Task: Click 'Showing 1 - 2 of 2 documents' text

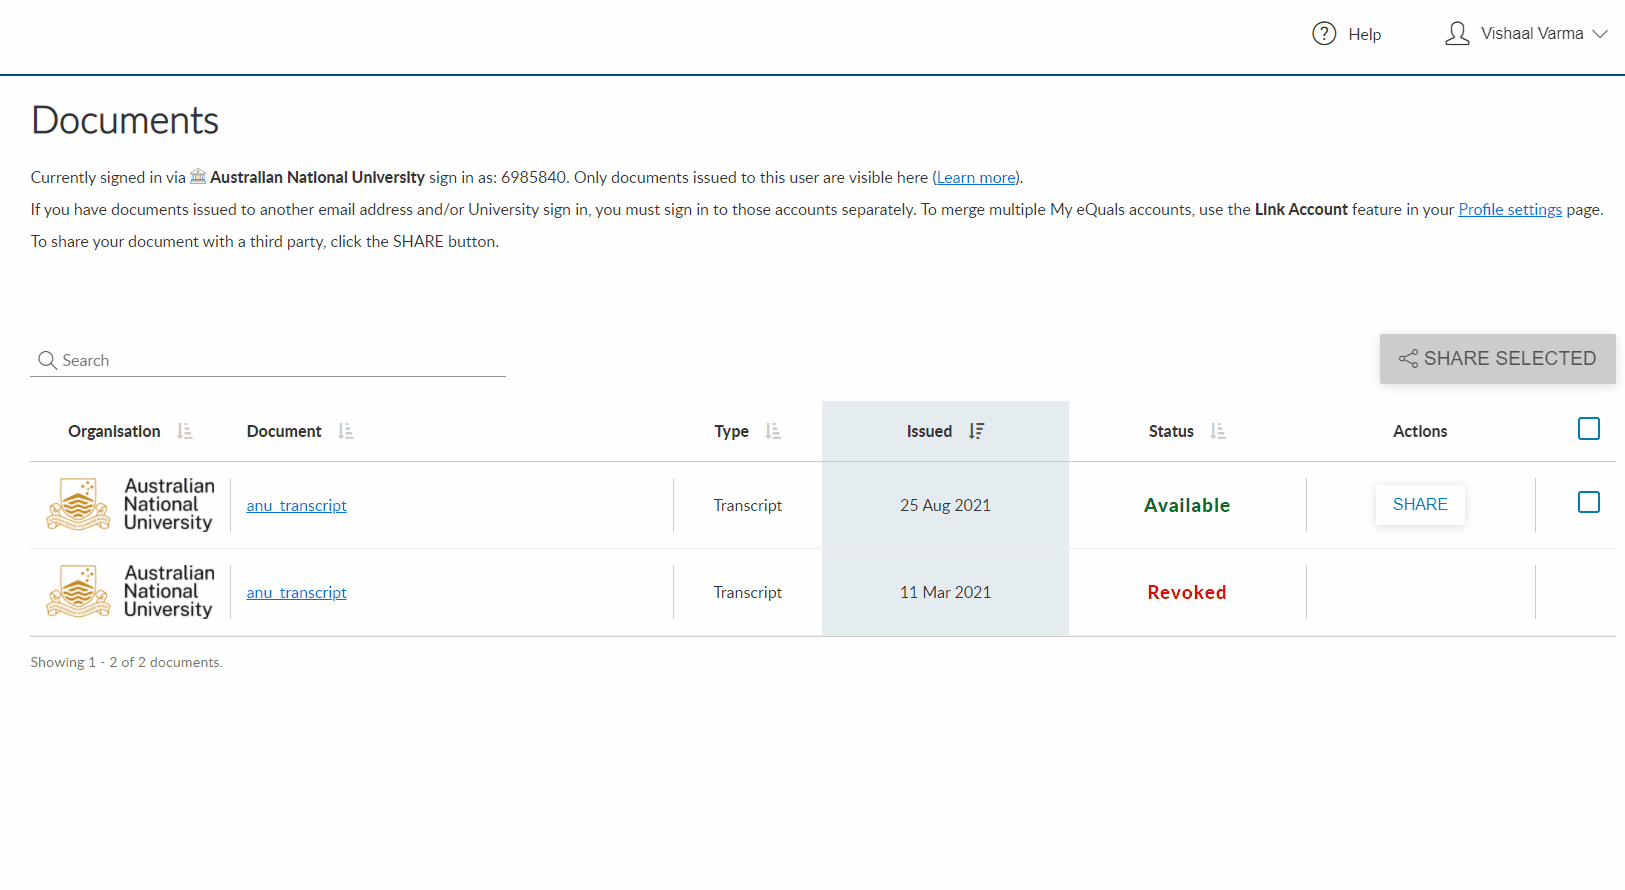Action: [126, 662]
